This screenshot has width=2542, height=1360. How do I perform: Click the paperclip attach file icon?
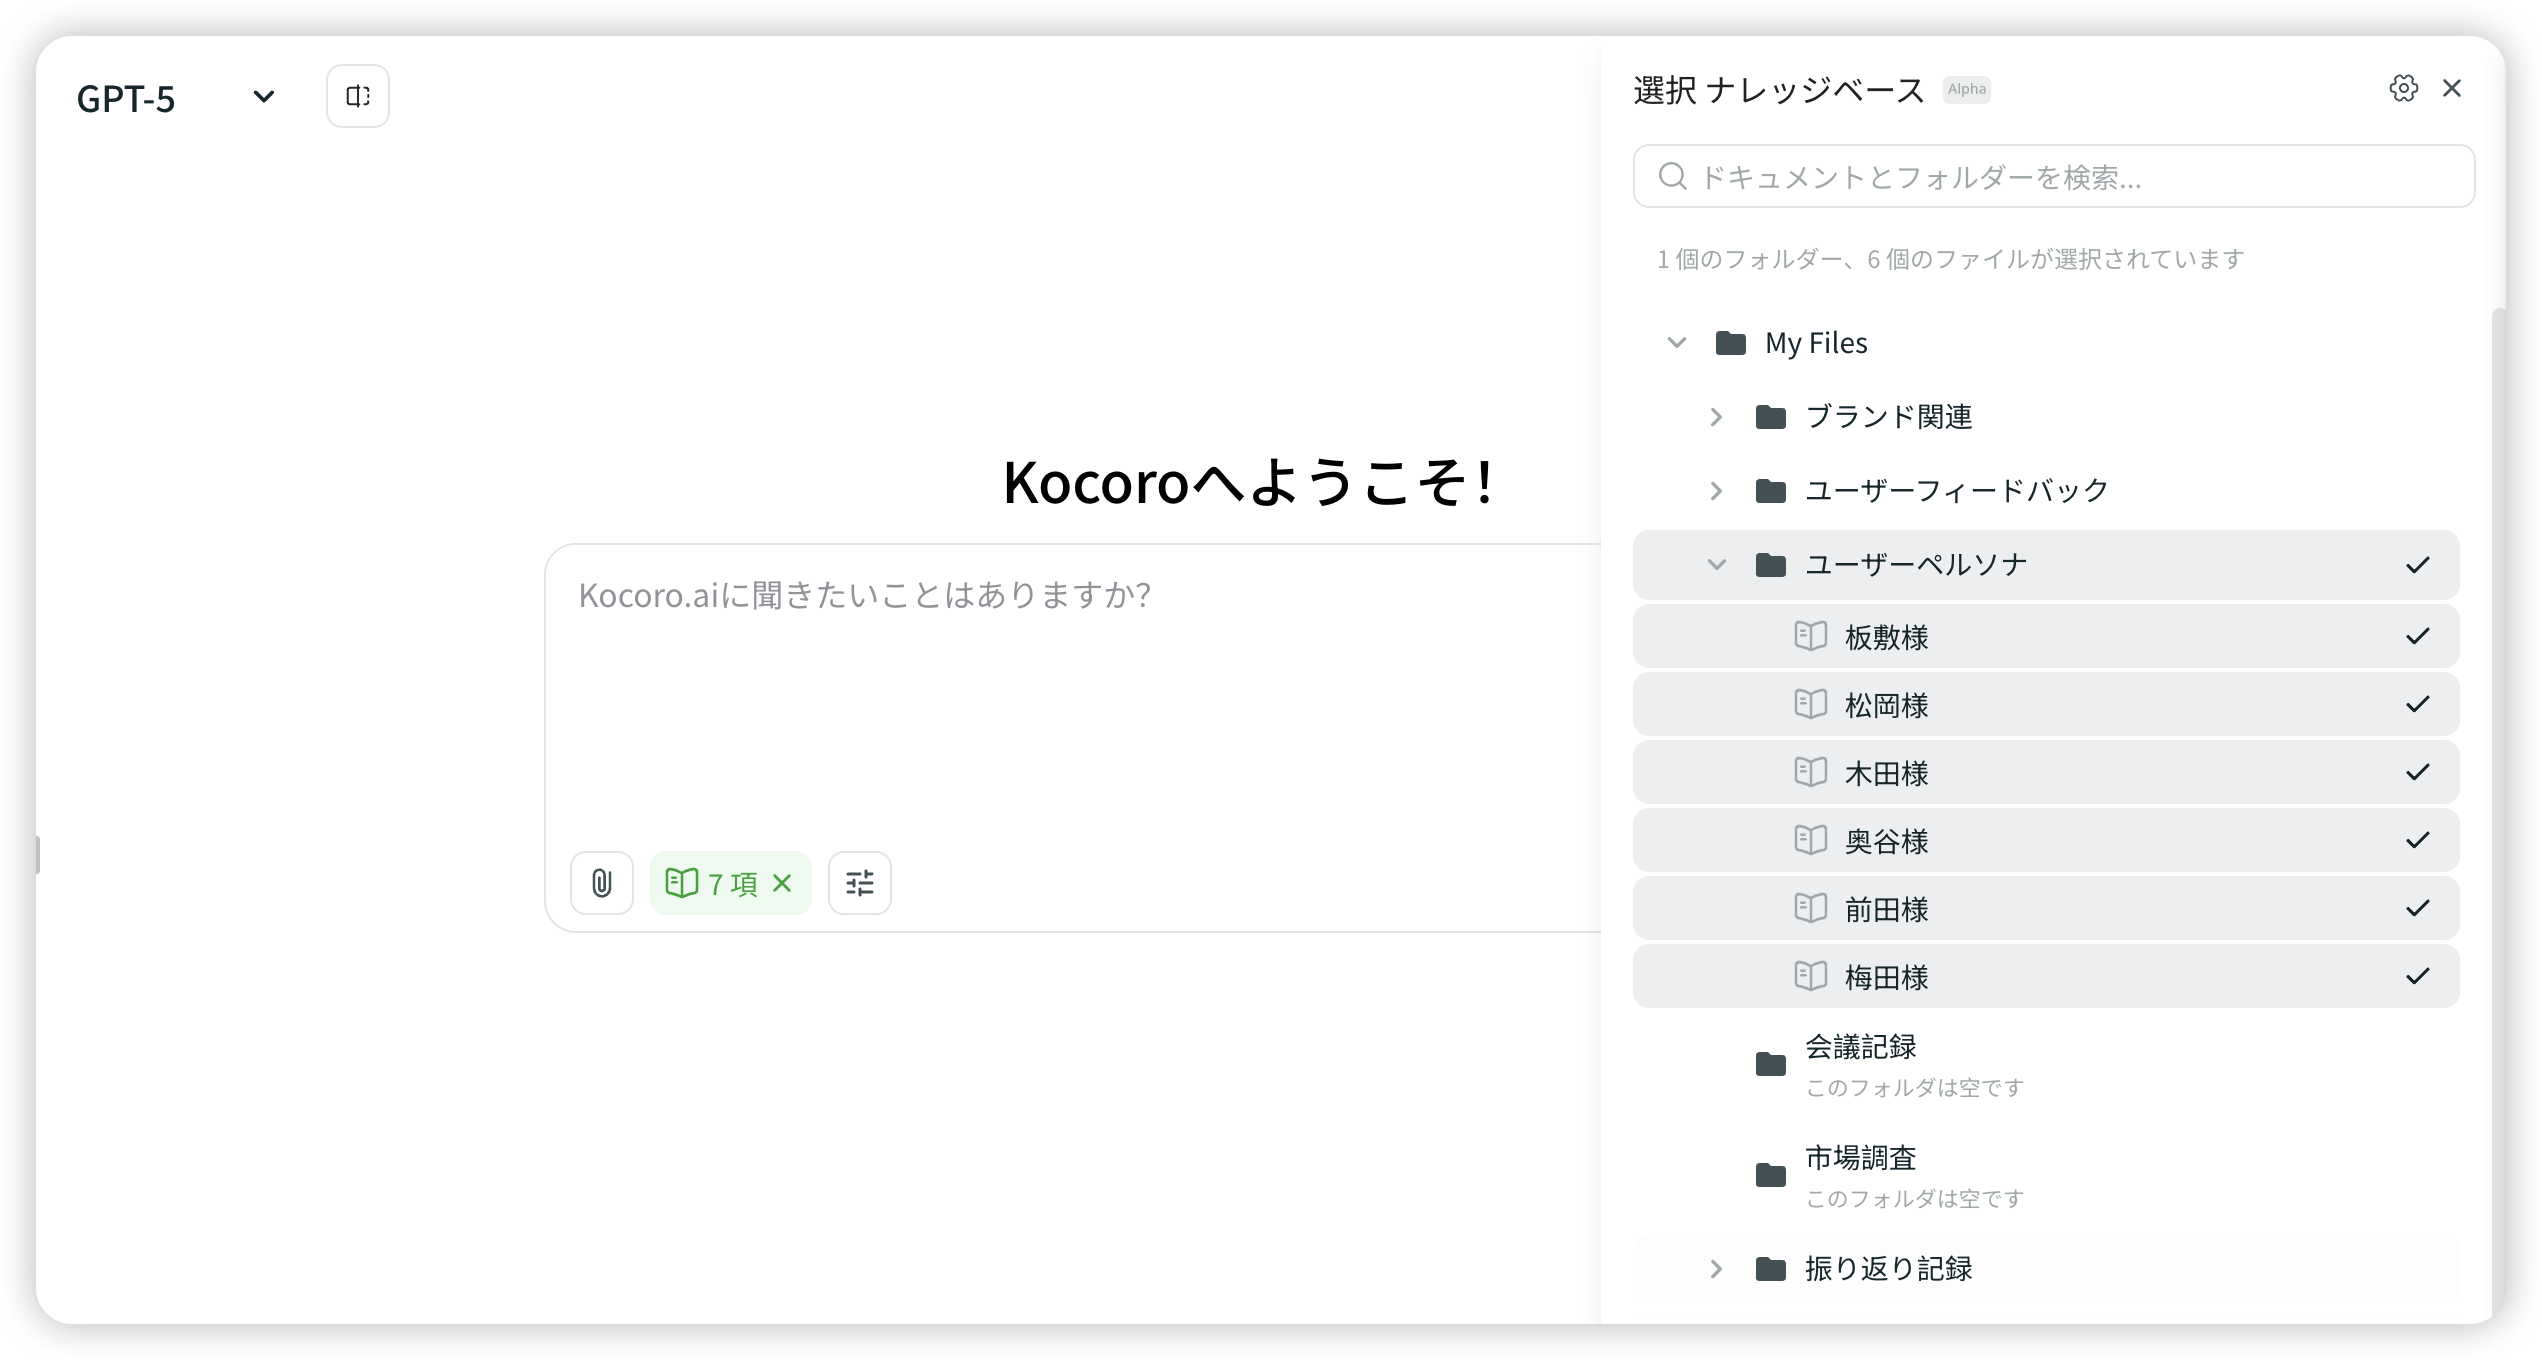coord(601,883)
